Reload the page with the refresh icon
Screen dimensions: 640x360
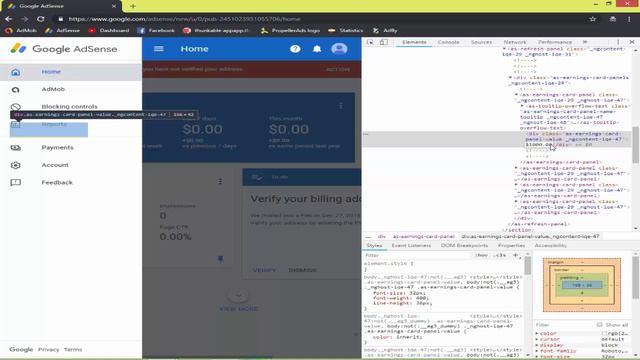(40, 19)
